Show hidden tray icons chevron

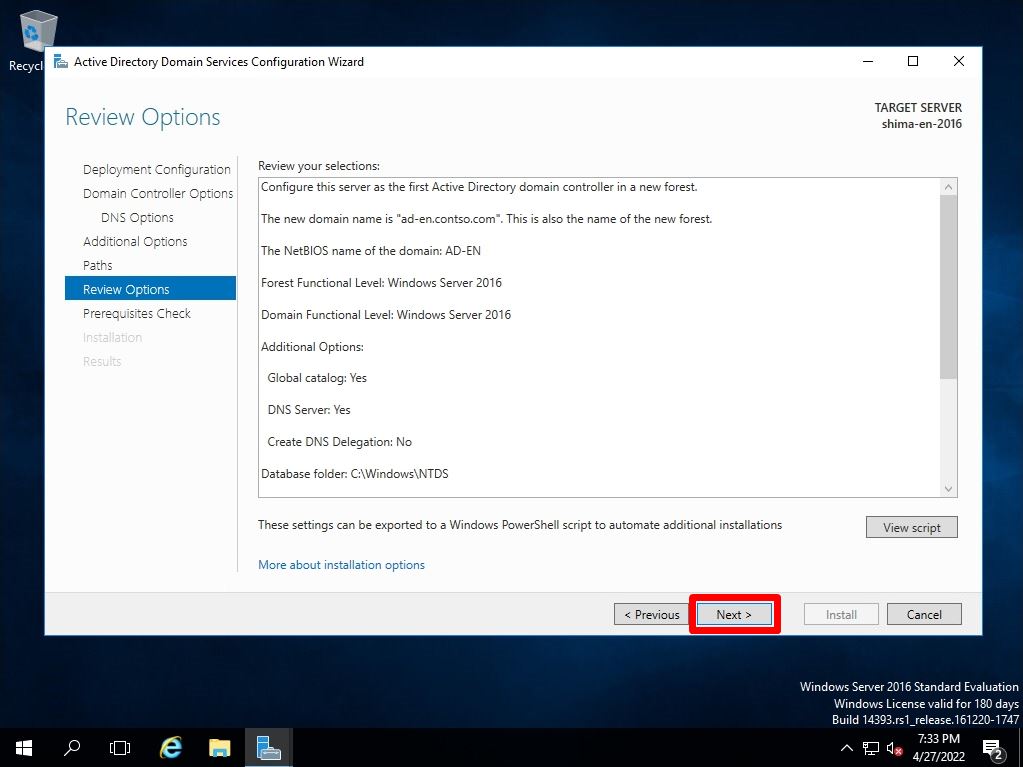(847, 748)
